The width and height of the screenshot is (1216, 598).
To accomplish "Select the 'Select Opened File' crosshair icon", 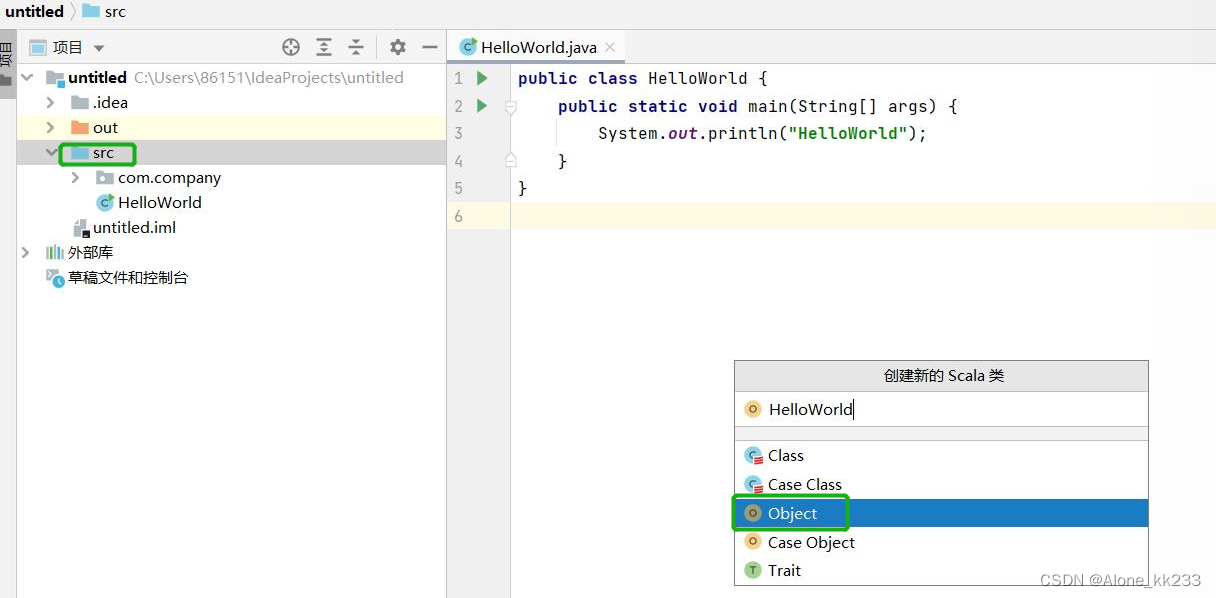I will [290, 46].
